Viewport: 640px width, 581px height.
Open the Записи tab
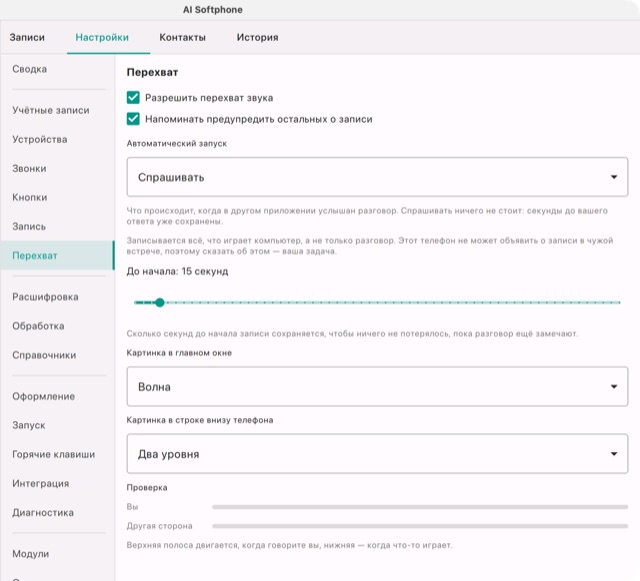(27, 37)
